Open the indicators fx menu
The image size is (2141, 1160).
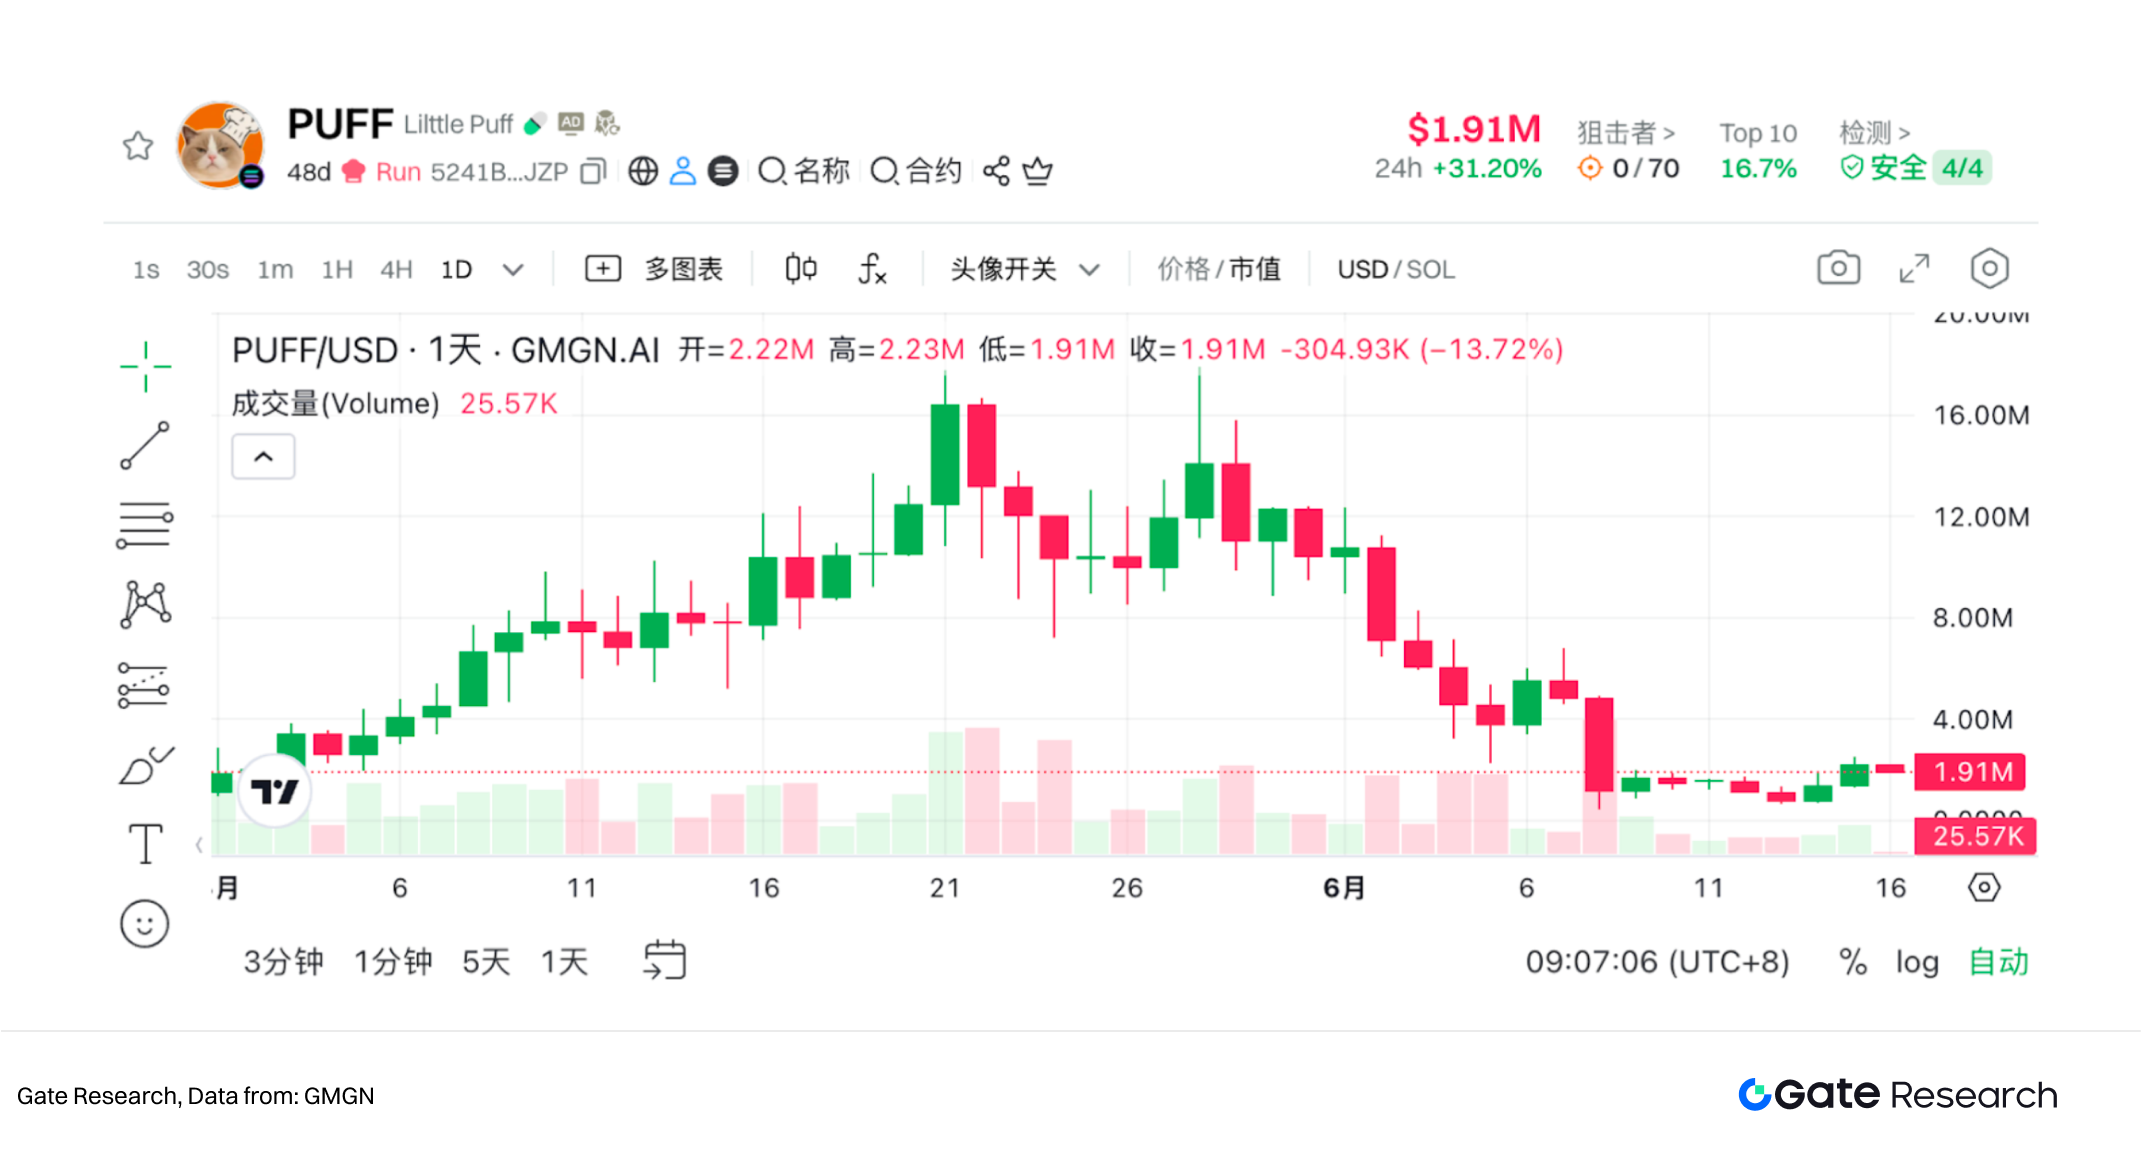pyautogui.click(x=872, y=269)
